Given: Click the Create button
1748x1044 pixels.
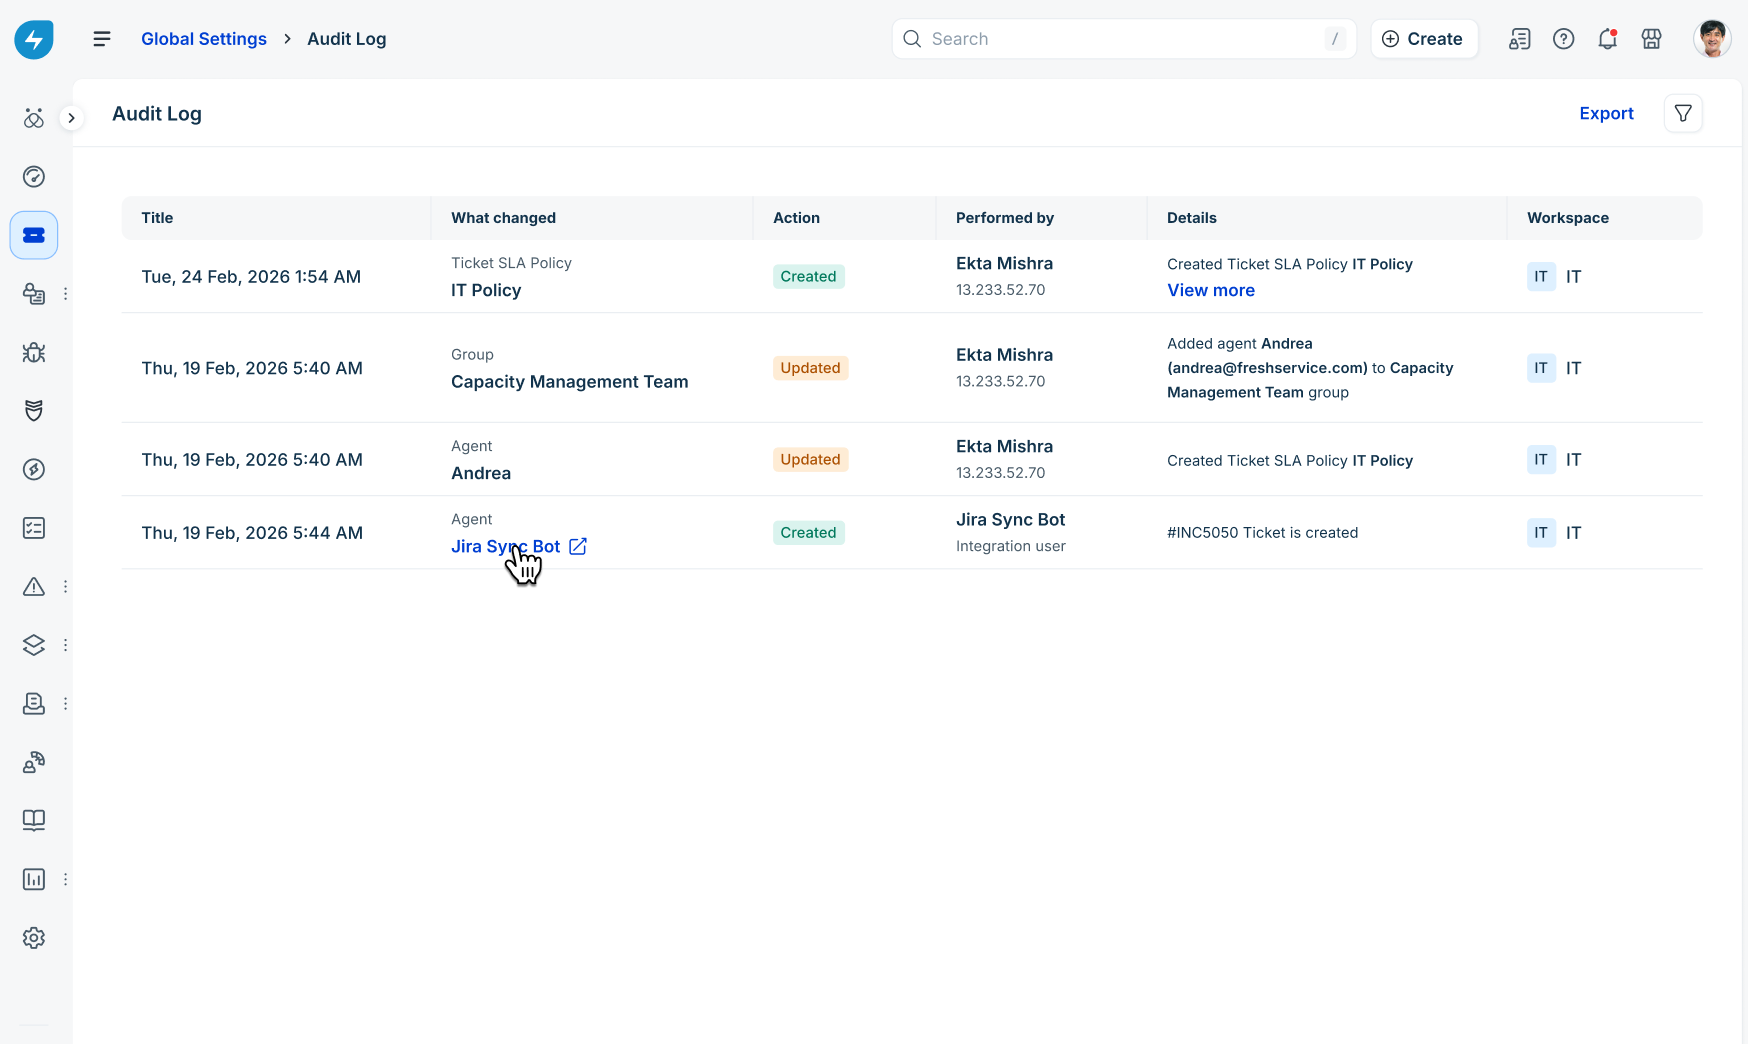Looking at the screenshot, I should [x=1424, y=39].
